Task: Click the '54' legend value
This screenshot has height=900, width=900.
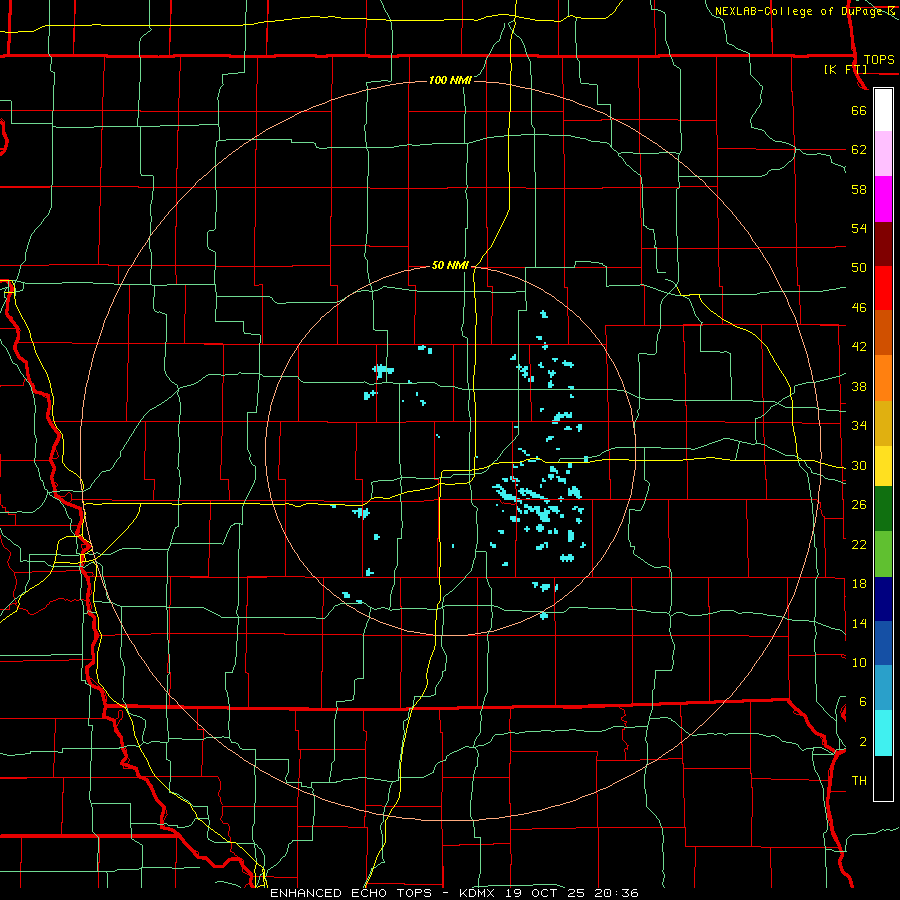Action: 859,228
